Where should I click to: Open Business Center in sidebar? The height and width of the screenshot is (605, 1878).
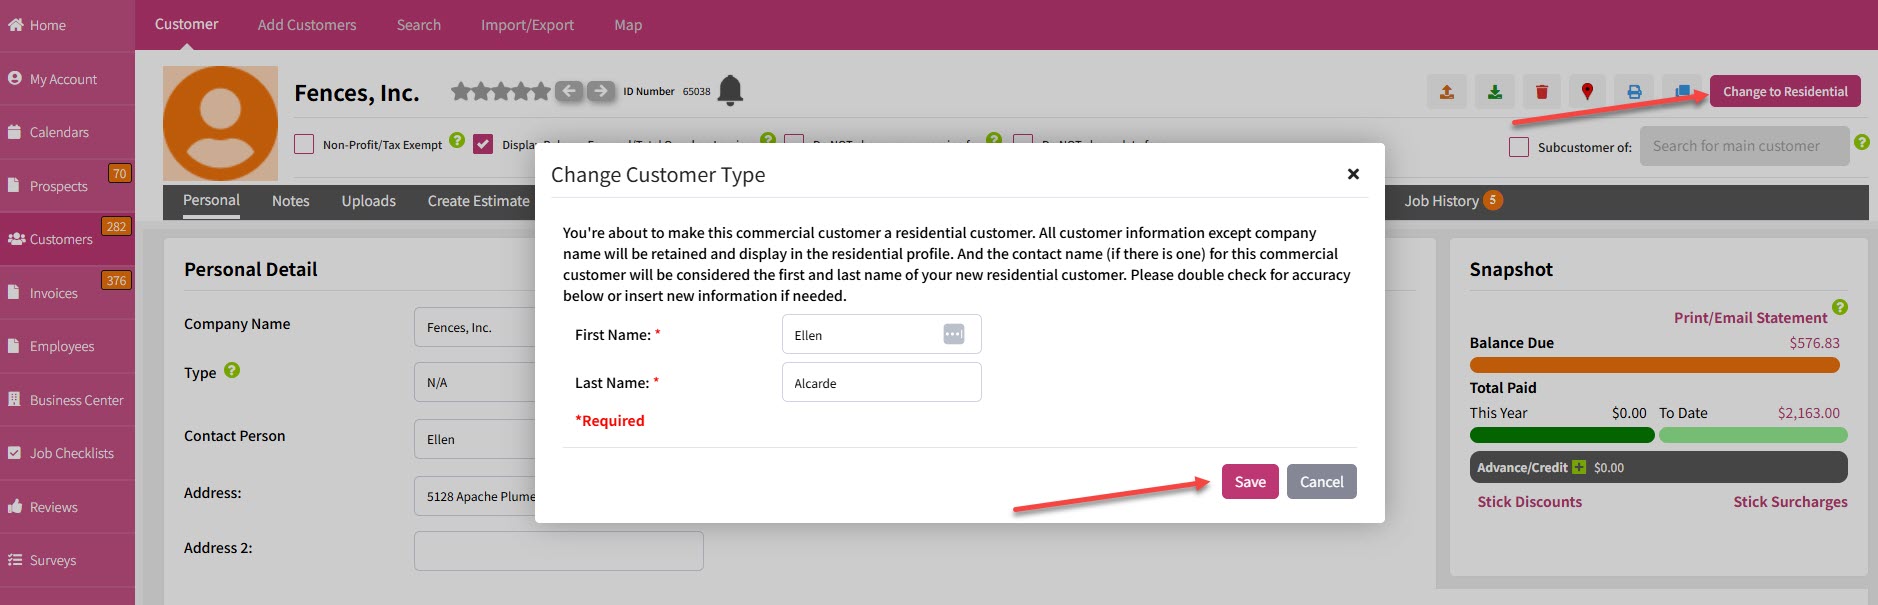(67, 400)
